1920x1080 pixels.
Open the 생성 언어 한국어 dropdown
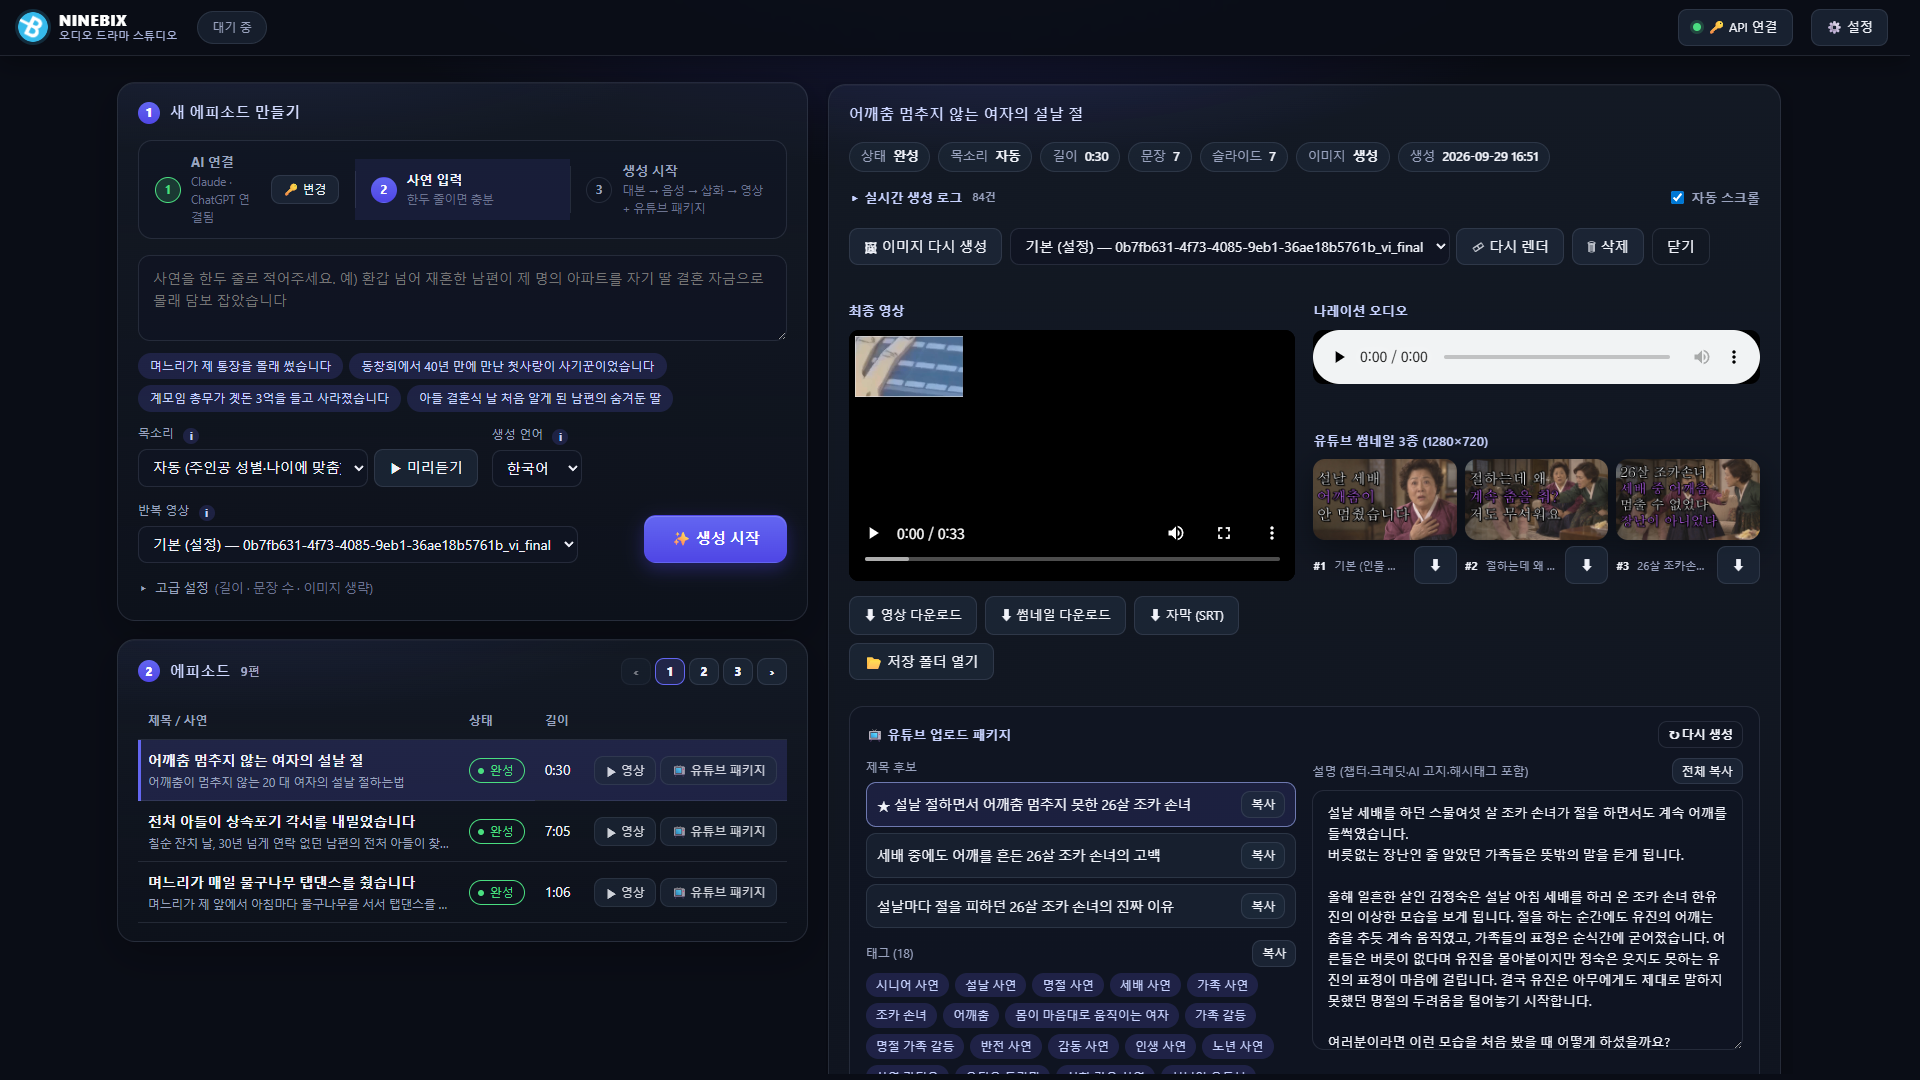(537, 468)
